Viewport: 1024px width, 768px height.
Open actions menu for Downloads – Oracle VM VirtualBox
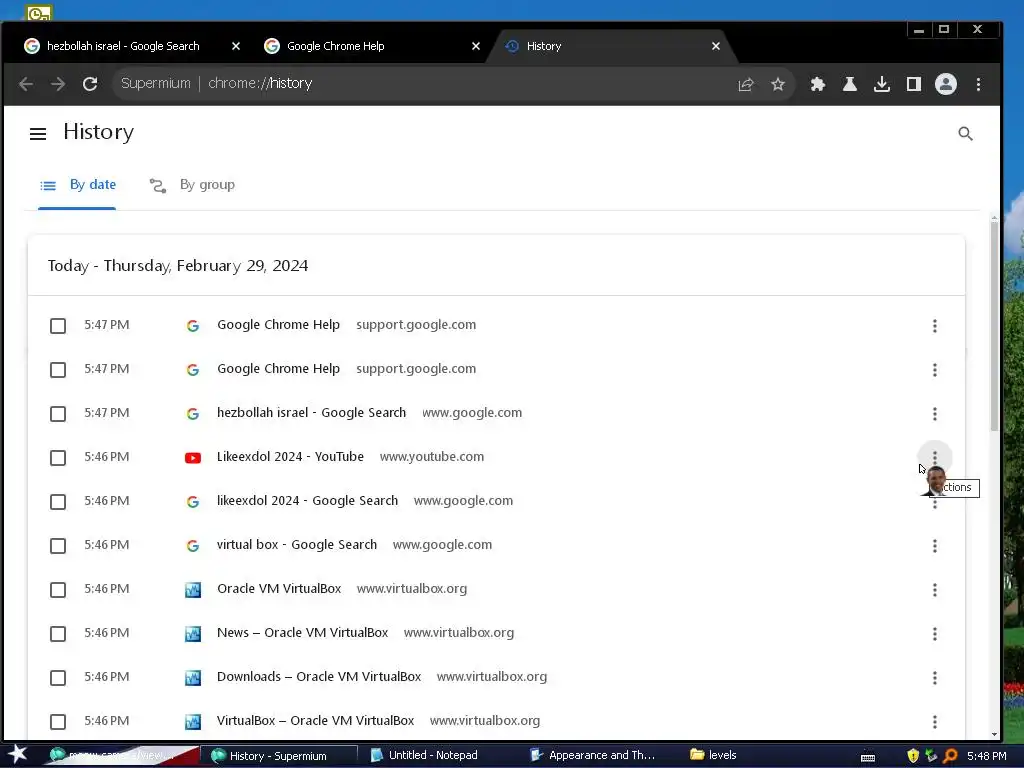(x=935, y=678)
